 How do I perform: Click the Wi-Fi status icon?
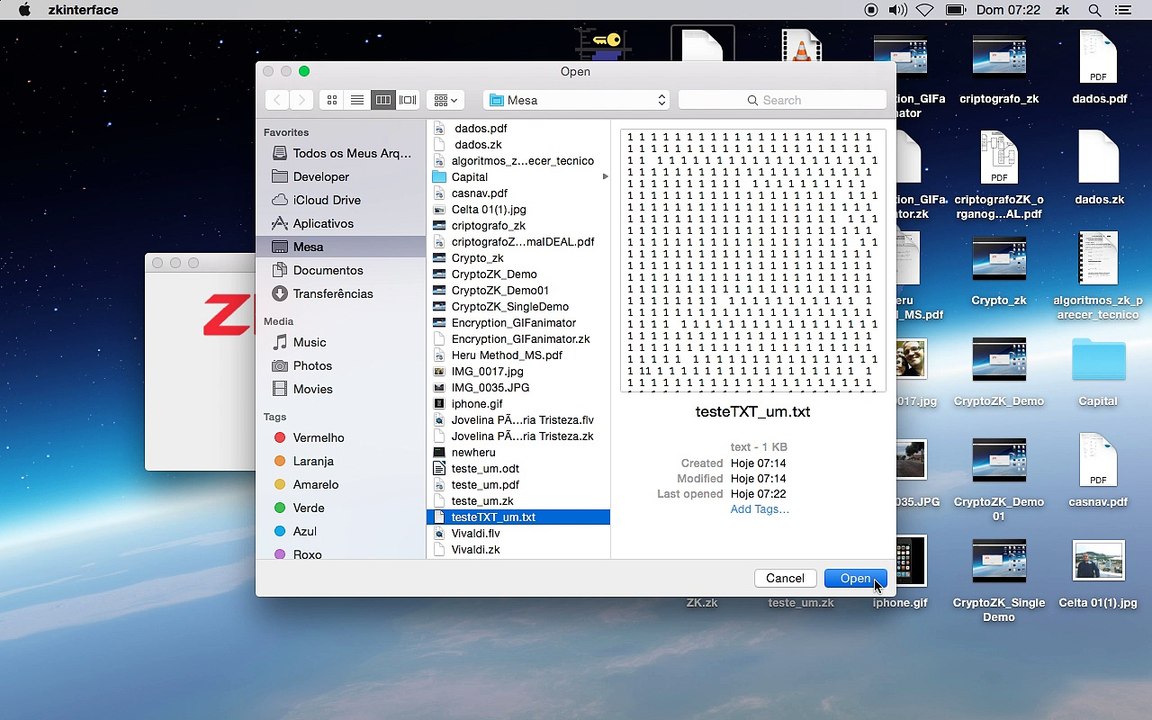click(x=924, y=10)
